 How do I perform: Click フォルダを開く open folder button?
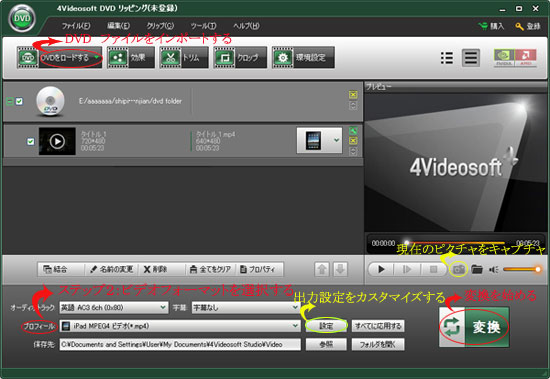tap(378, 344)
